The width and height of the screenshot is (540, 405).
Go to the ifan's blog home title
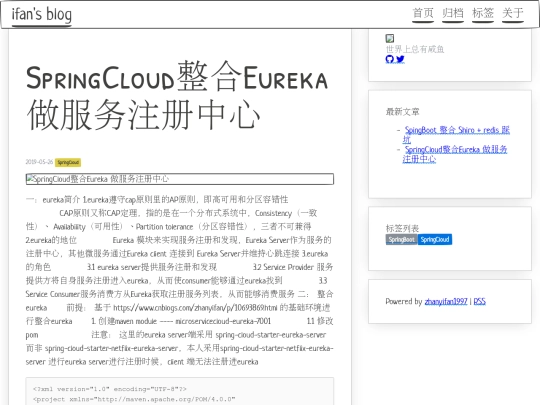pyautogui.click(x=42, y=14)
